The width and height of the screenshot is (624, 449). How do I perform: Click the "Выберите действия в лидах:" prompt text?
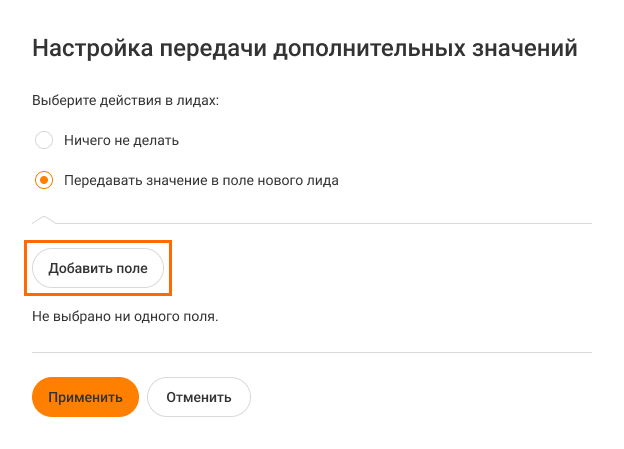(x=125, y=102)
